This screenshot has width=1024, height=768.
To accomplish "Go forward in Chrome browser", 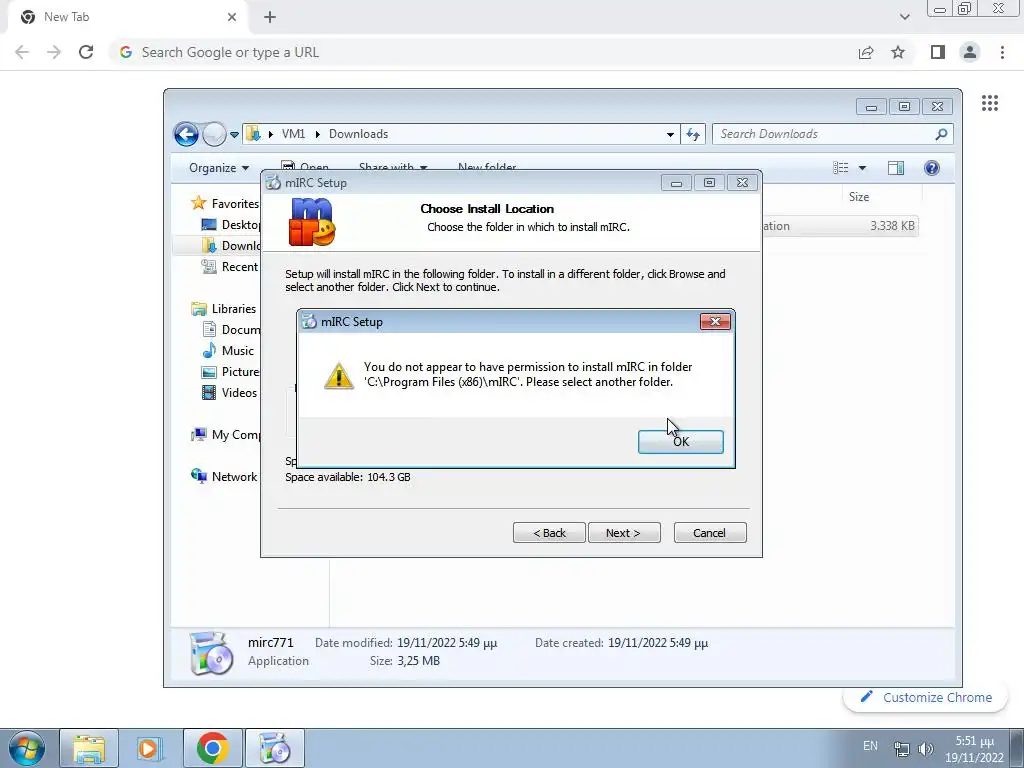I will pyautogui.click(x=54, y=52).
